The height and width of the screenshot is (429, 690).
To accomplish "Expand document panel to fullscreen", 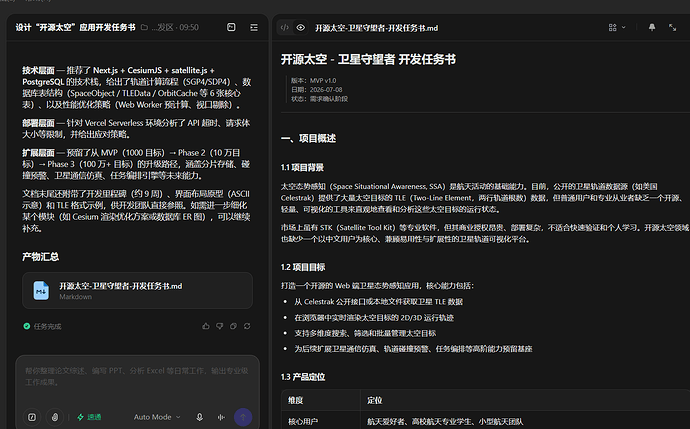I will tap(672, 27).
